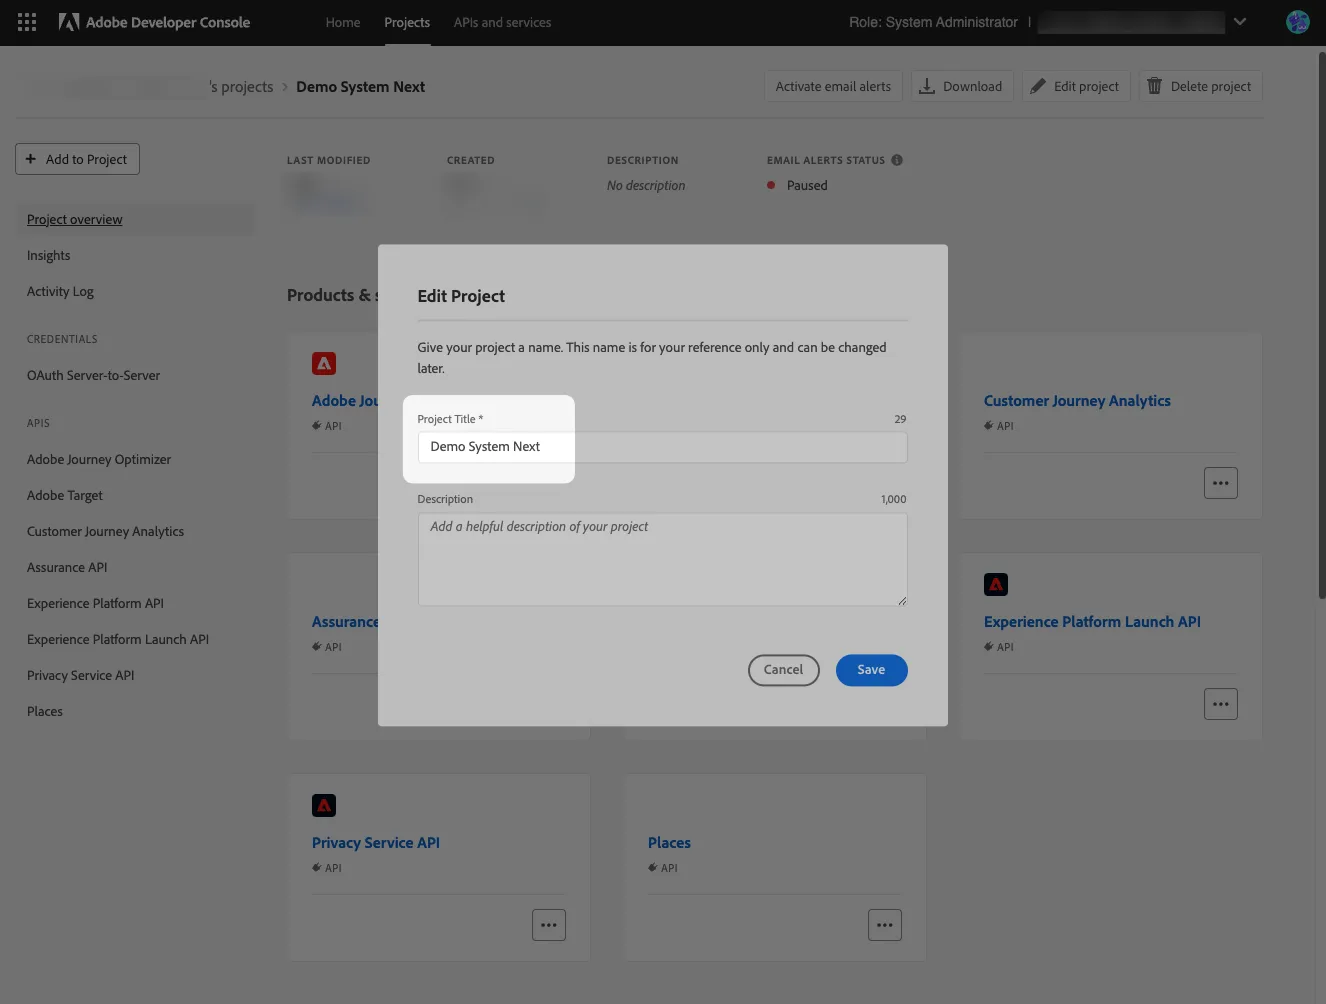Select Adobe Target in the sidebar
The image size is (1326, 1004).
coord(65,496)
